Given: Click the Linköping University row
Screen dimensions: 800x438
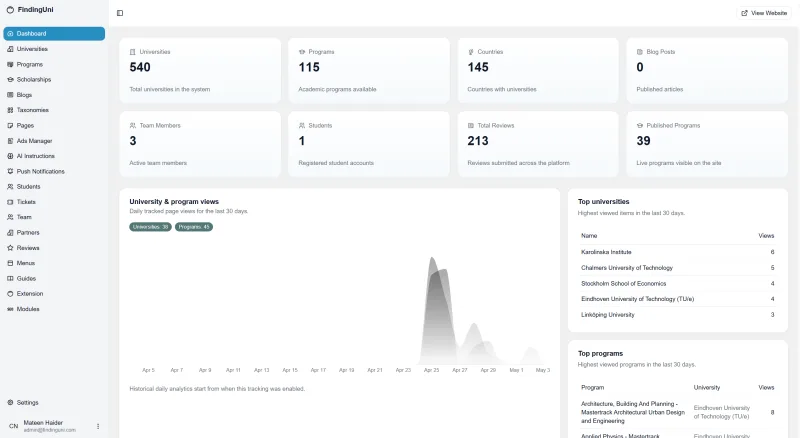Looking at the screenshot, I should pyautogui.click(x=678, y=315).
